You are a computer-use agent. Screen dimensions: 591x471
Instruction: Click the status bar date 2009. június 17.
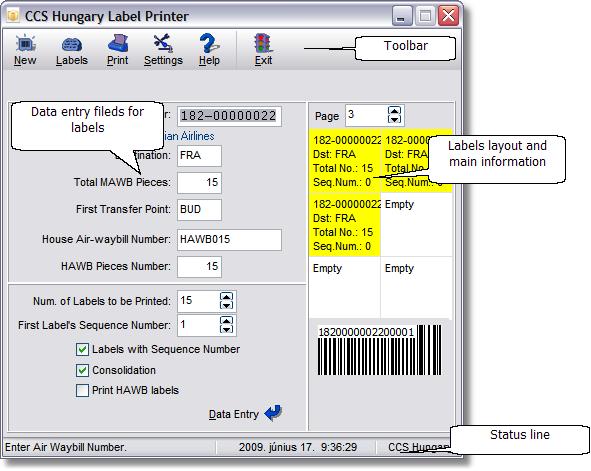point(277,447)
